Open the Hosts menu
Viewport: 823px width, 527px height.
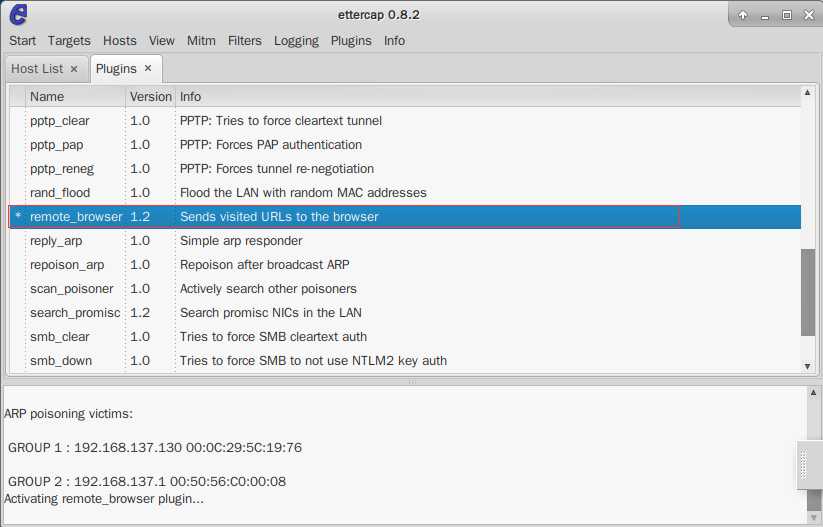point(120,41)
